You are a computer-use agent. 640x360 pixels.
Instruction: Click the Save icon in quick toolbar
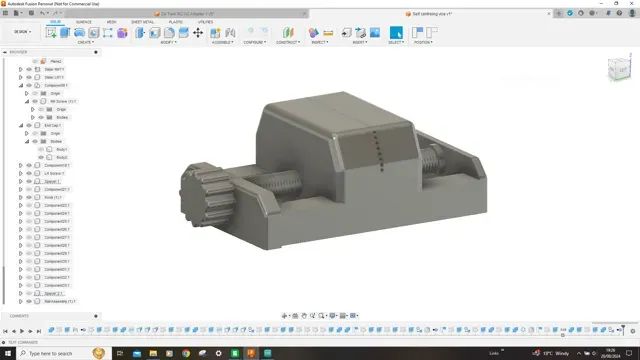click(x=31, y=13)
